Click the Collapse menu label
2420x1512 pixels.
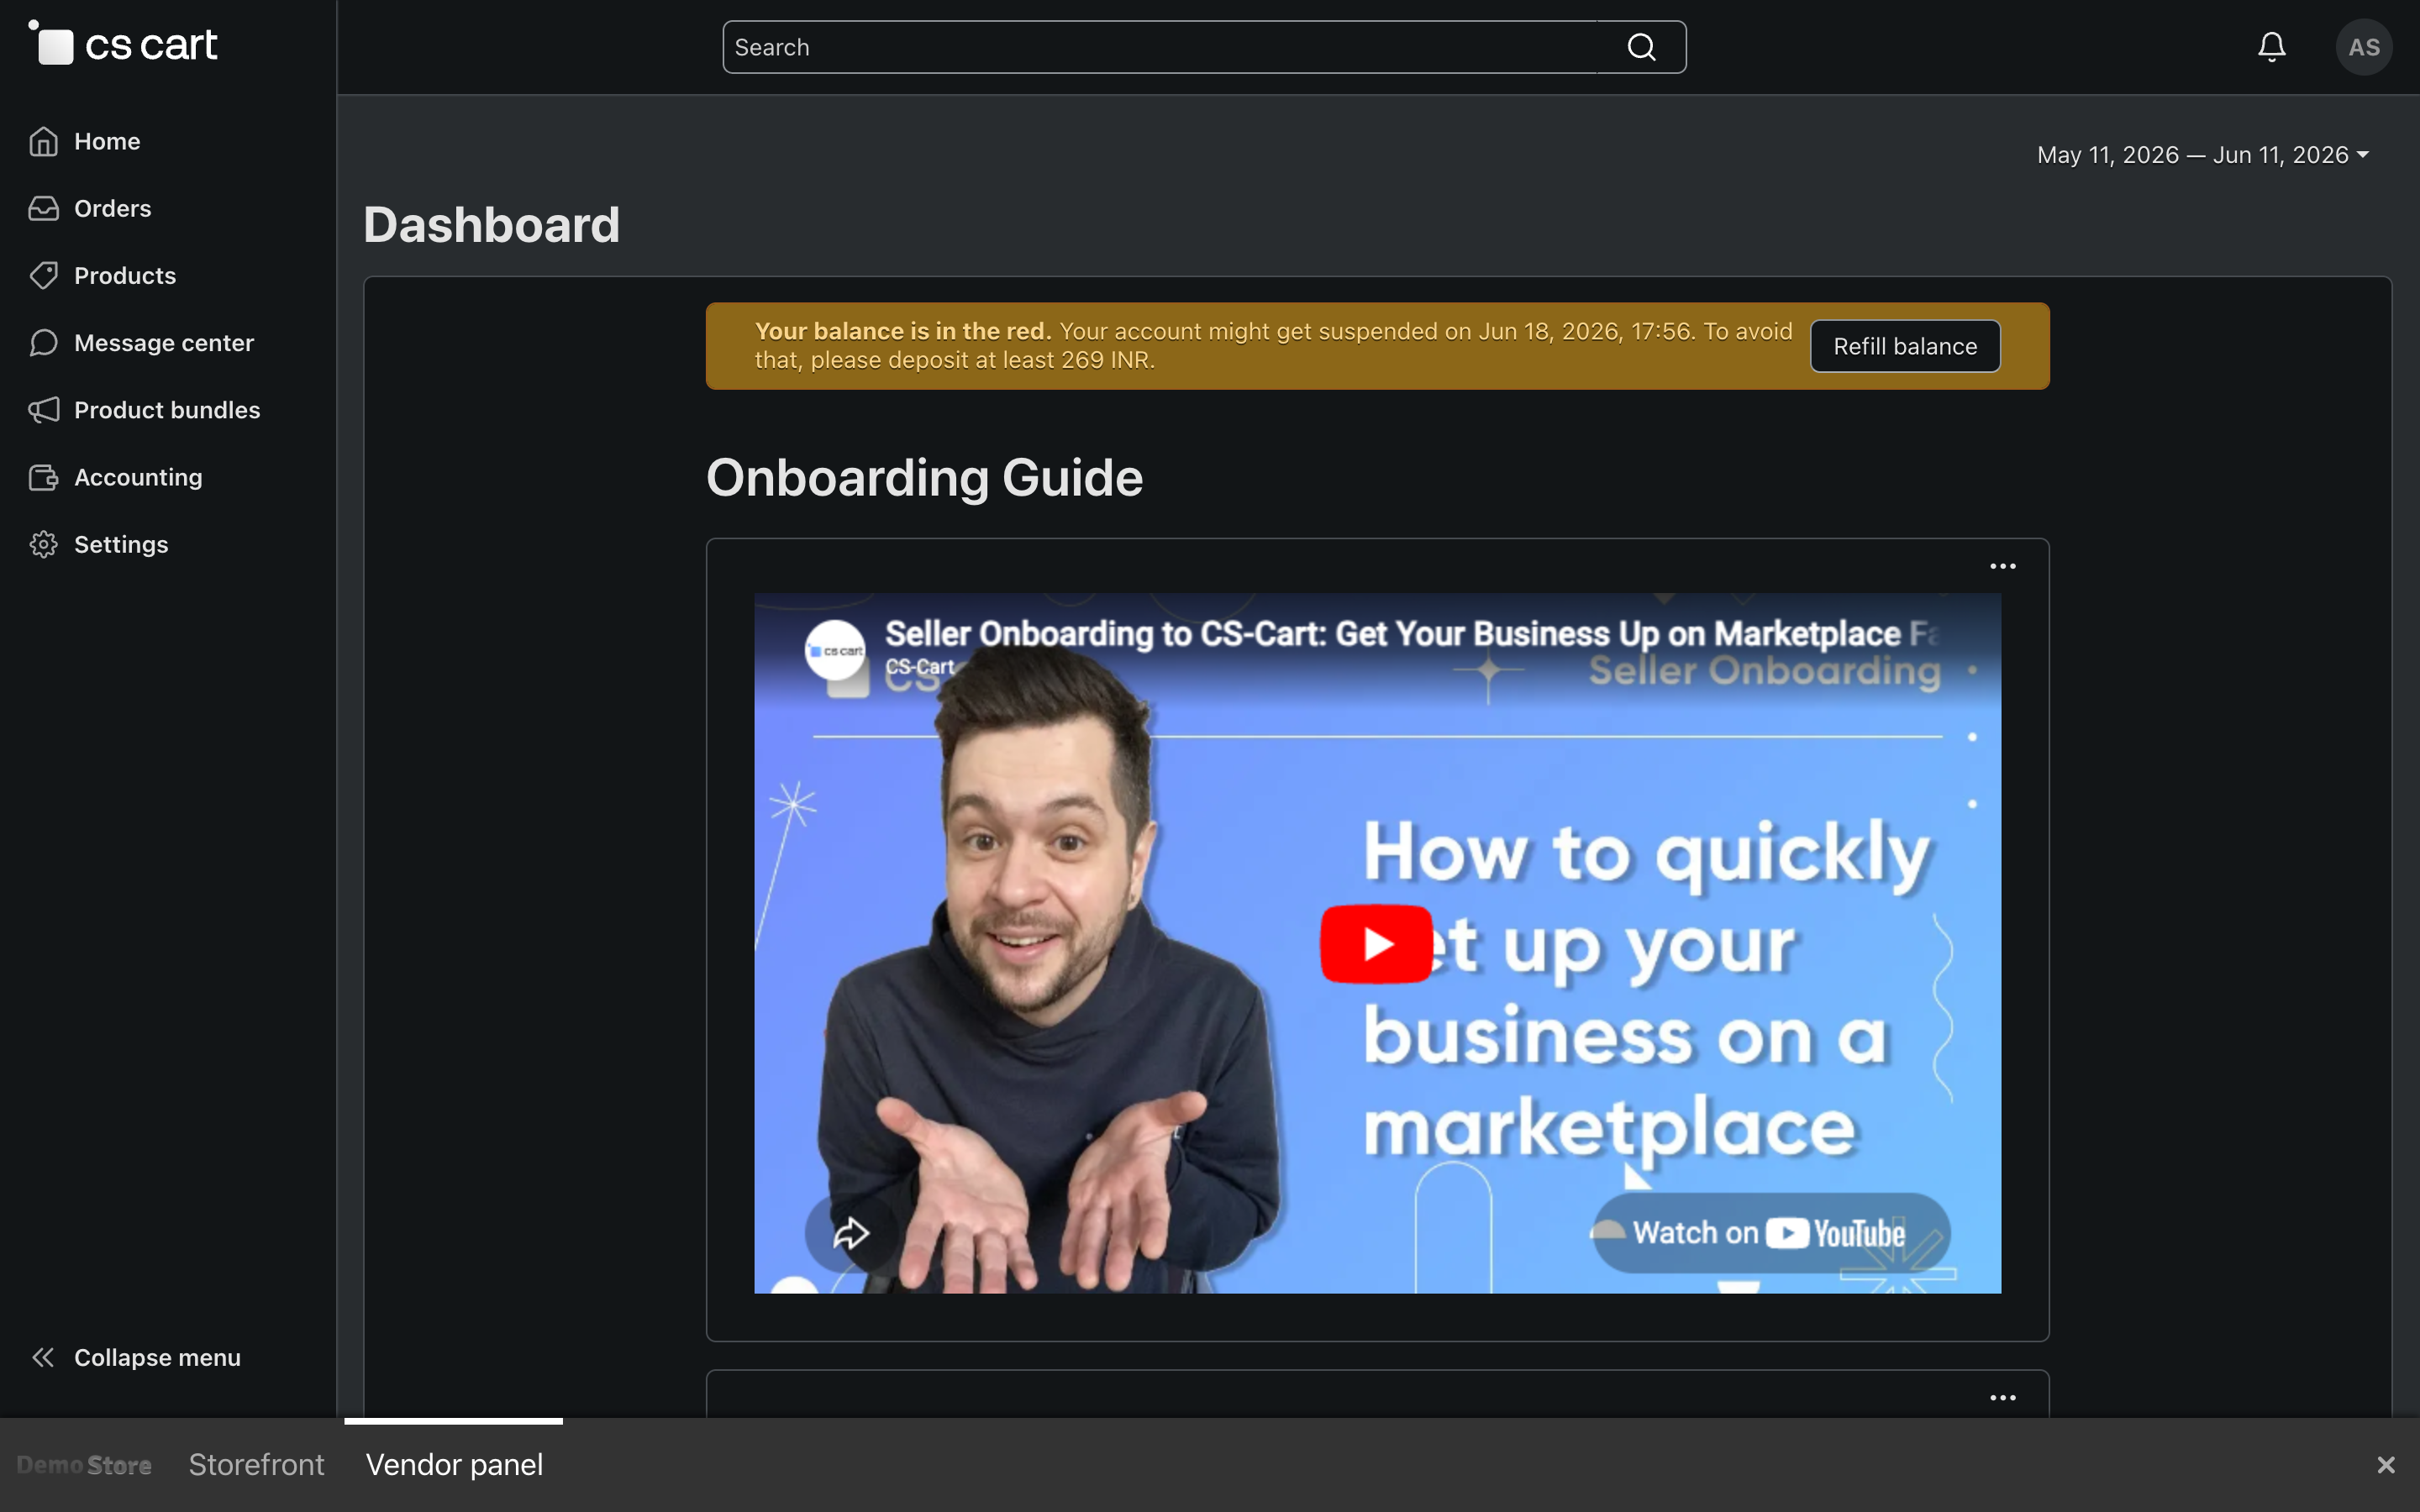pos(157,1357)
